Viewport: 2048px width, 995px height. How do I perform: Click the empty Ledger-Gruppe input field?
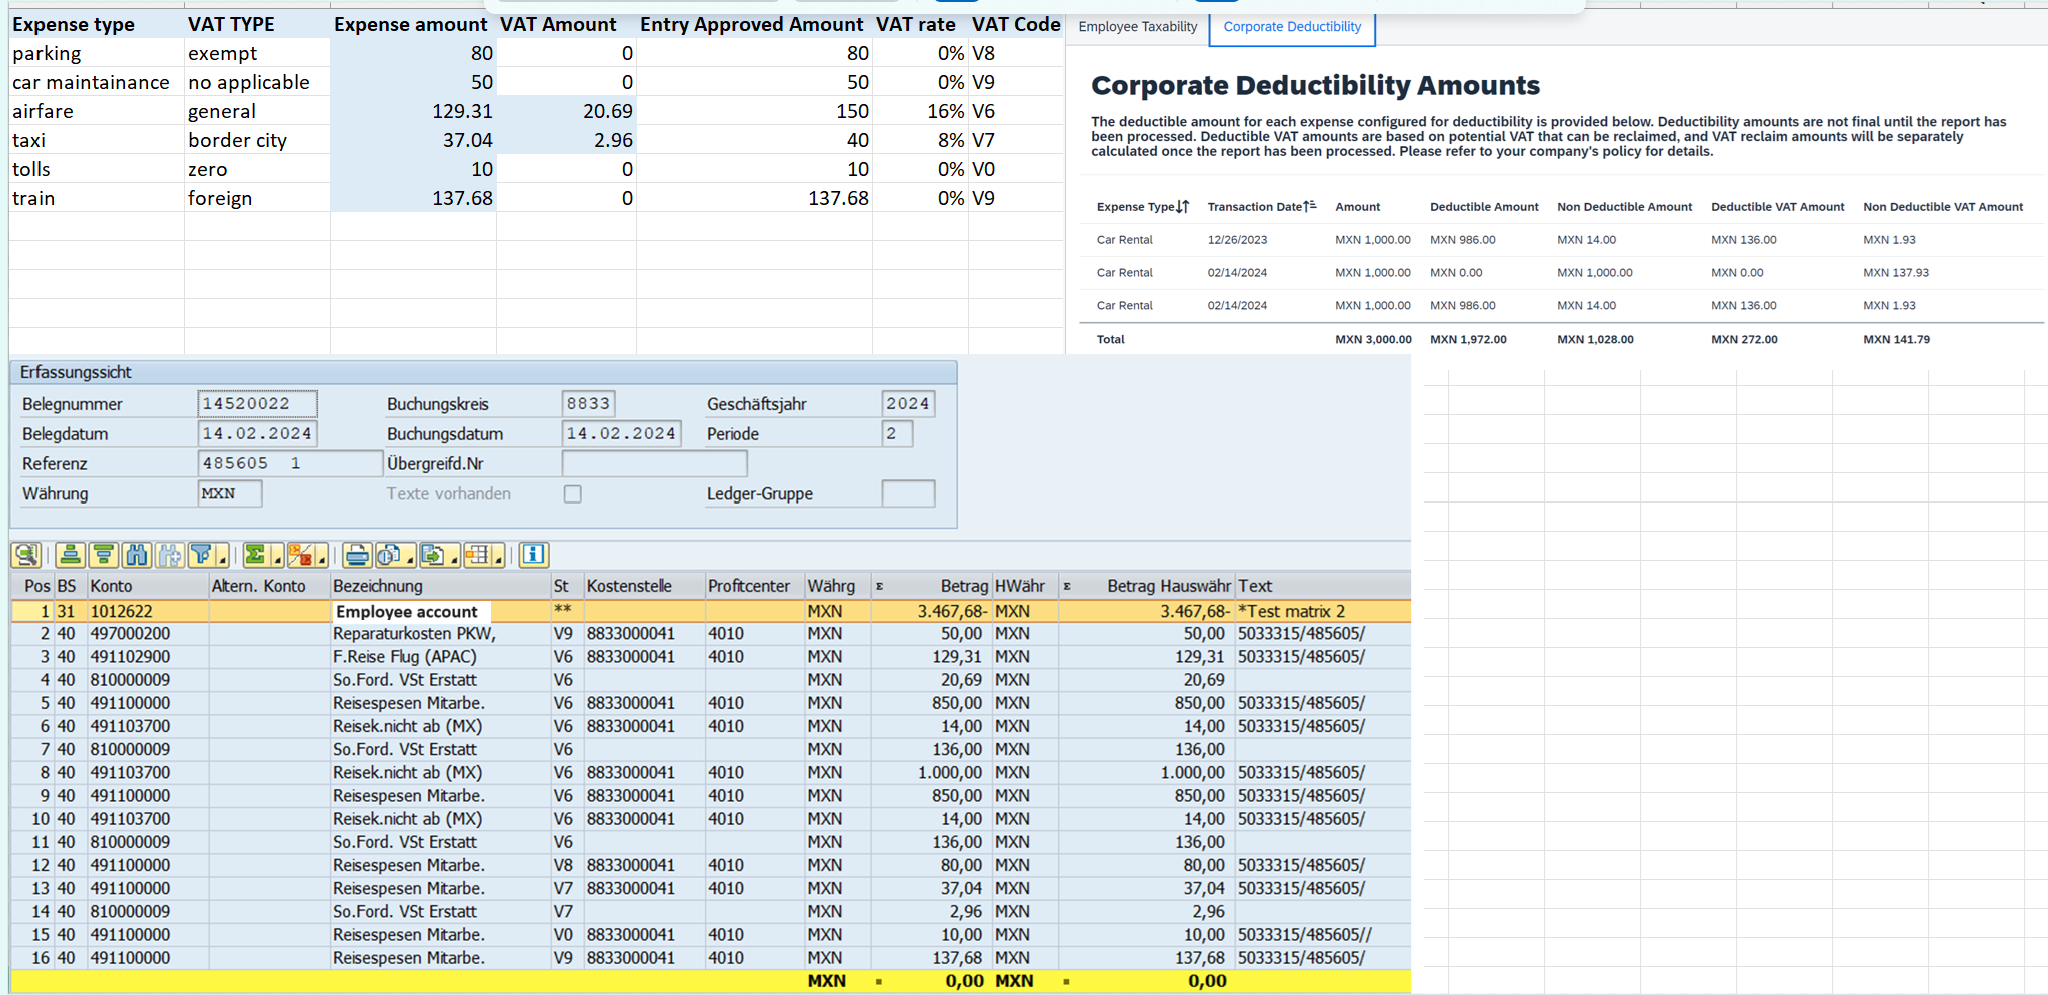[x=908, y=493]
